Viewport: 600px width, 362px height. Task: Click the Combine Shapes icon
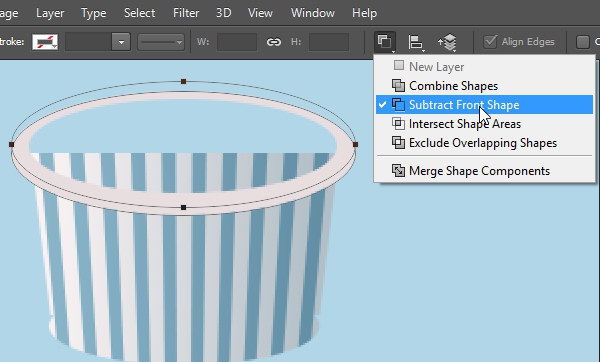pyautogui.click(x=398, y=86)
